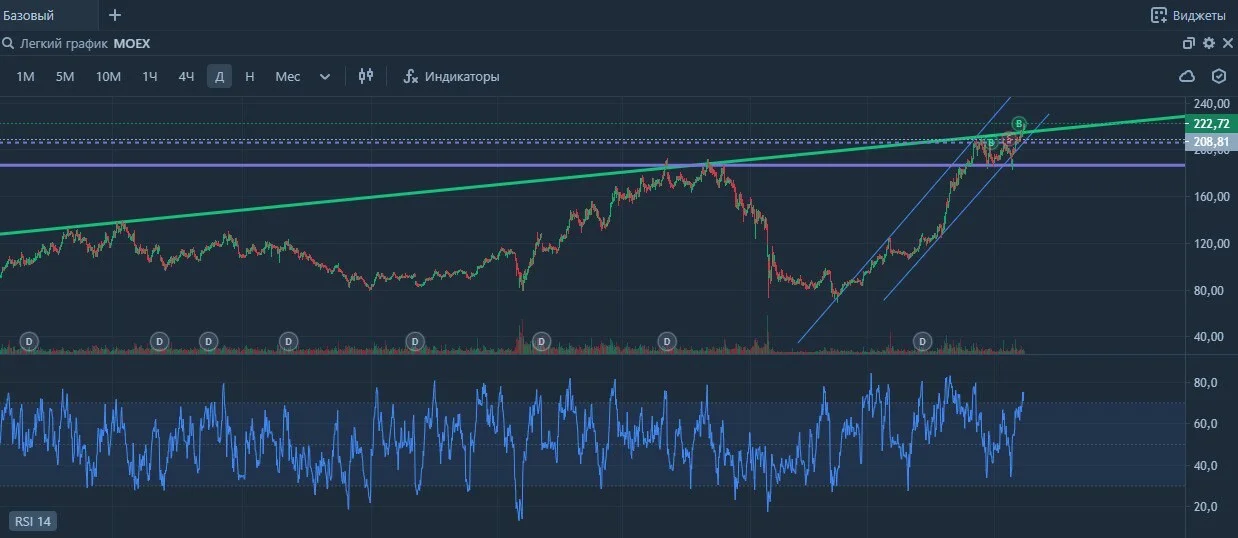Screen dimensions: 1238x538
Task: Change chart type via candlestick icon
Action: tap(365, 76)
